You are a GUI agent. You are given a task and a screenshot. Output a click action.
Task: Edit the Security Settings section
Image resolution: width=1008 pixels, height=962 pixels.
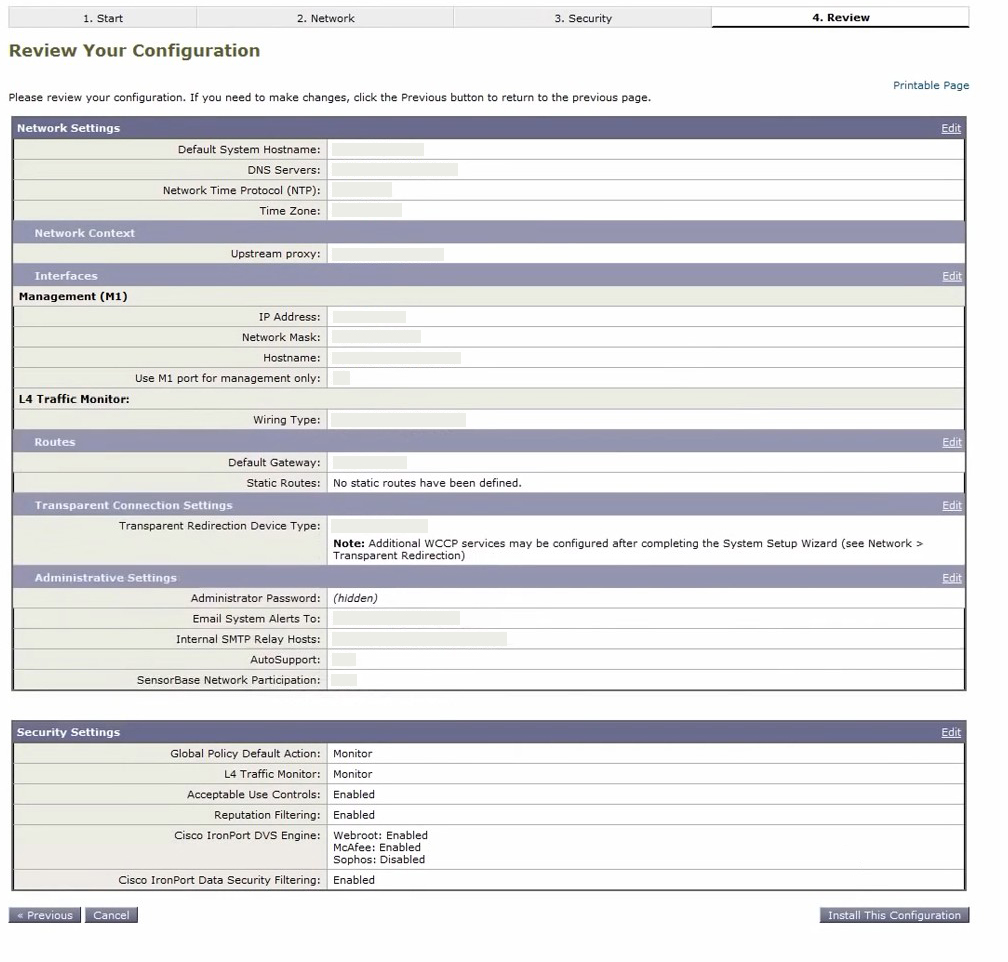(950, 733)
